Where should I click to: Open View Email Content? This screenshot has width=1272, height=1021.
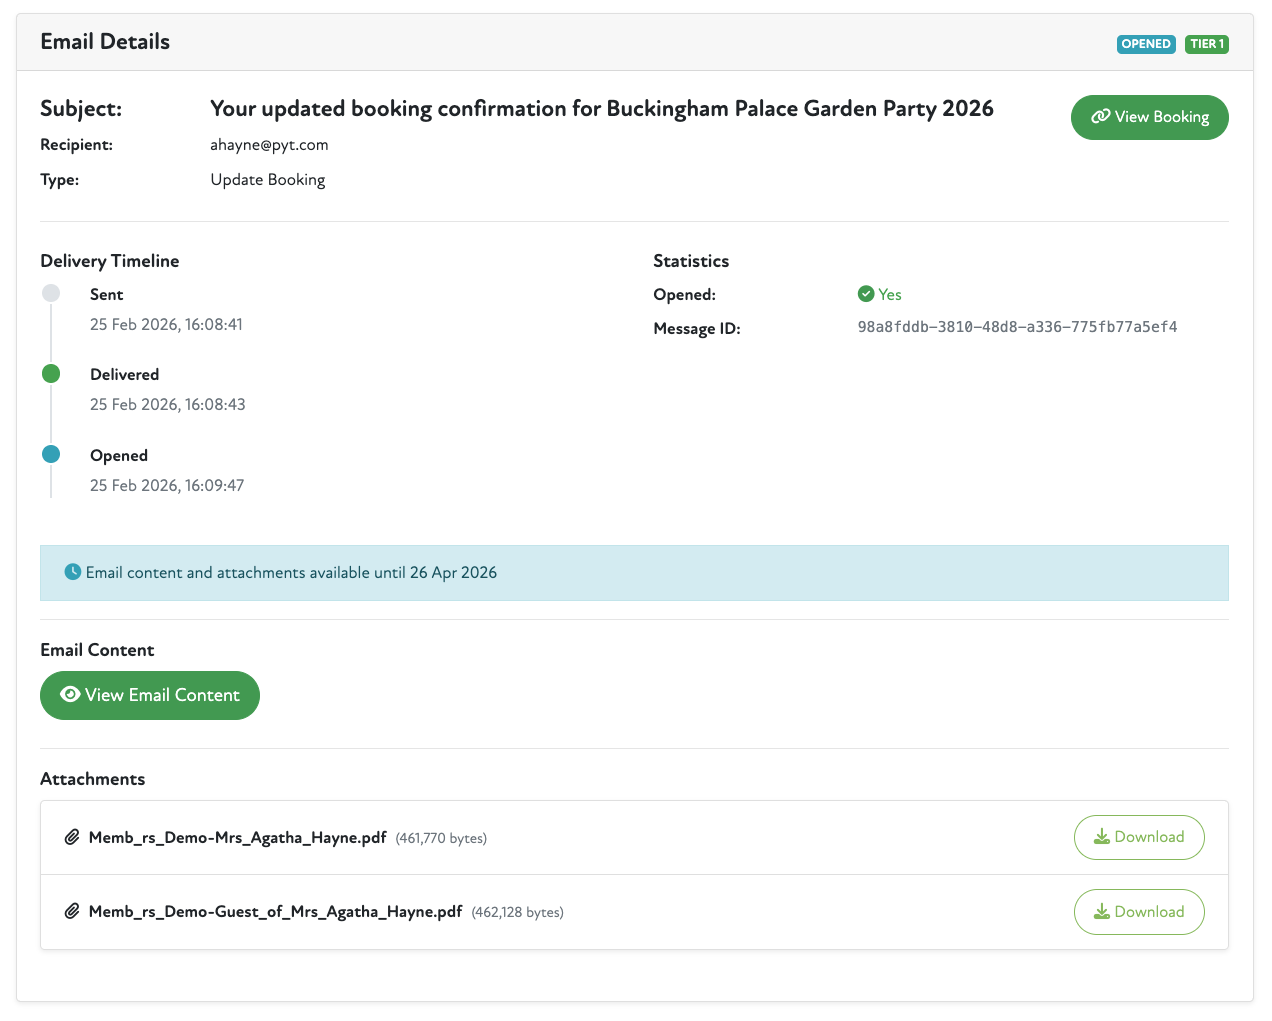tap(150, 695)
